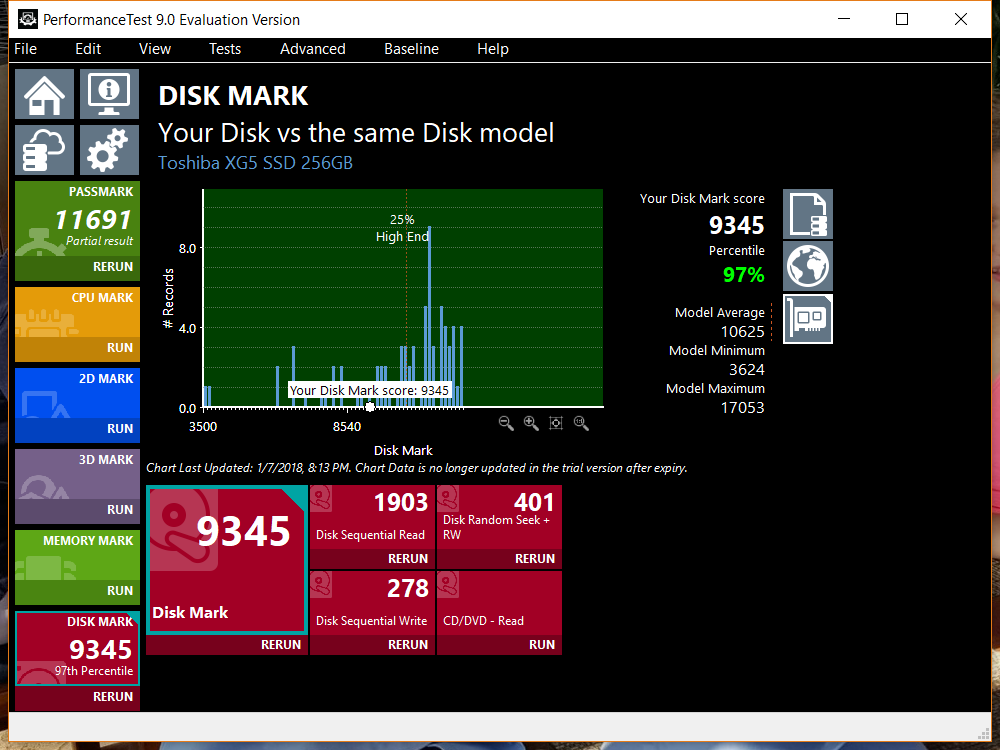Screen dimensions: 1000x750
Task: Select the large Disk Mark 9345 tile
Action: [x=227, y=560]
